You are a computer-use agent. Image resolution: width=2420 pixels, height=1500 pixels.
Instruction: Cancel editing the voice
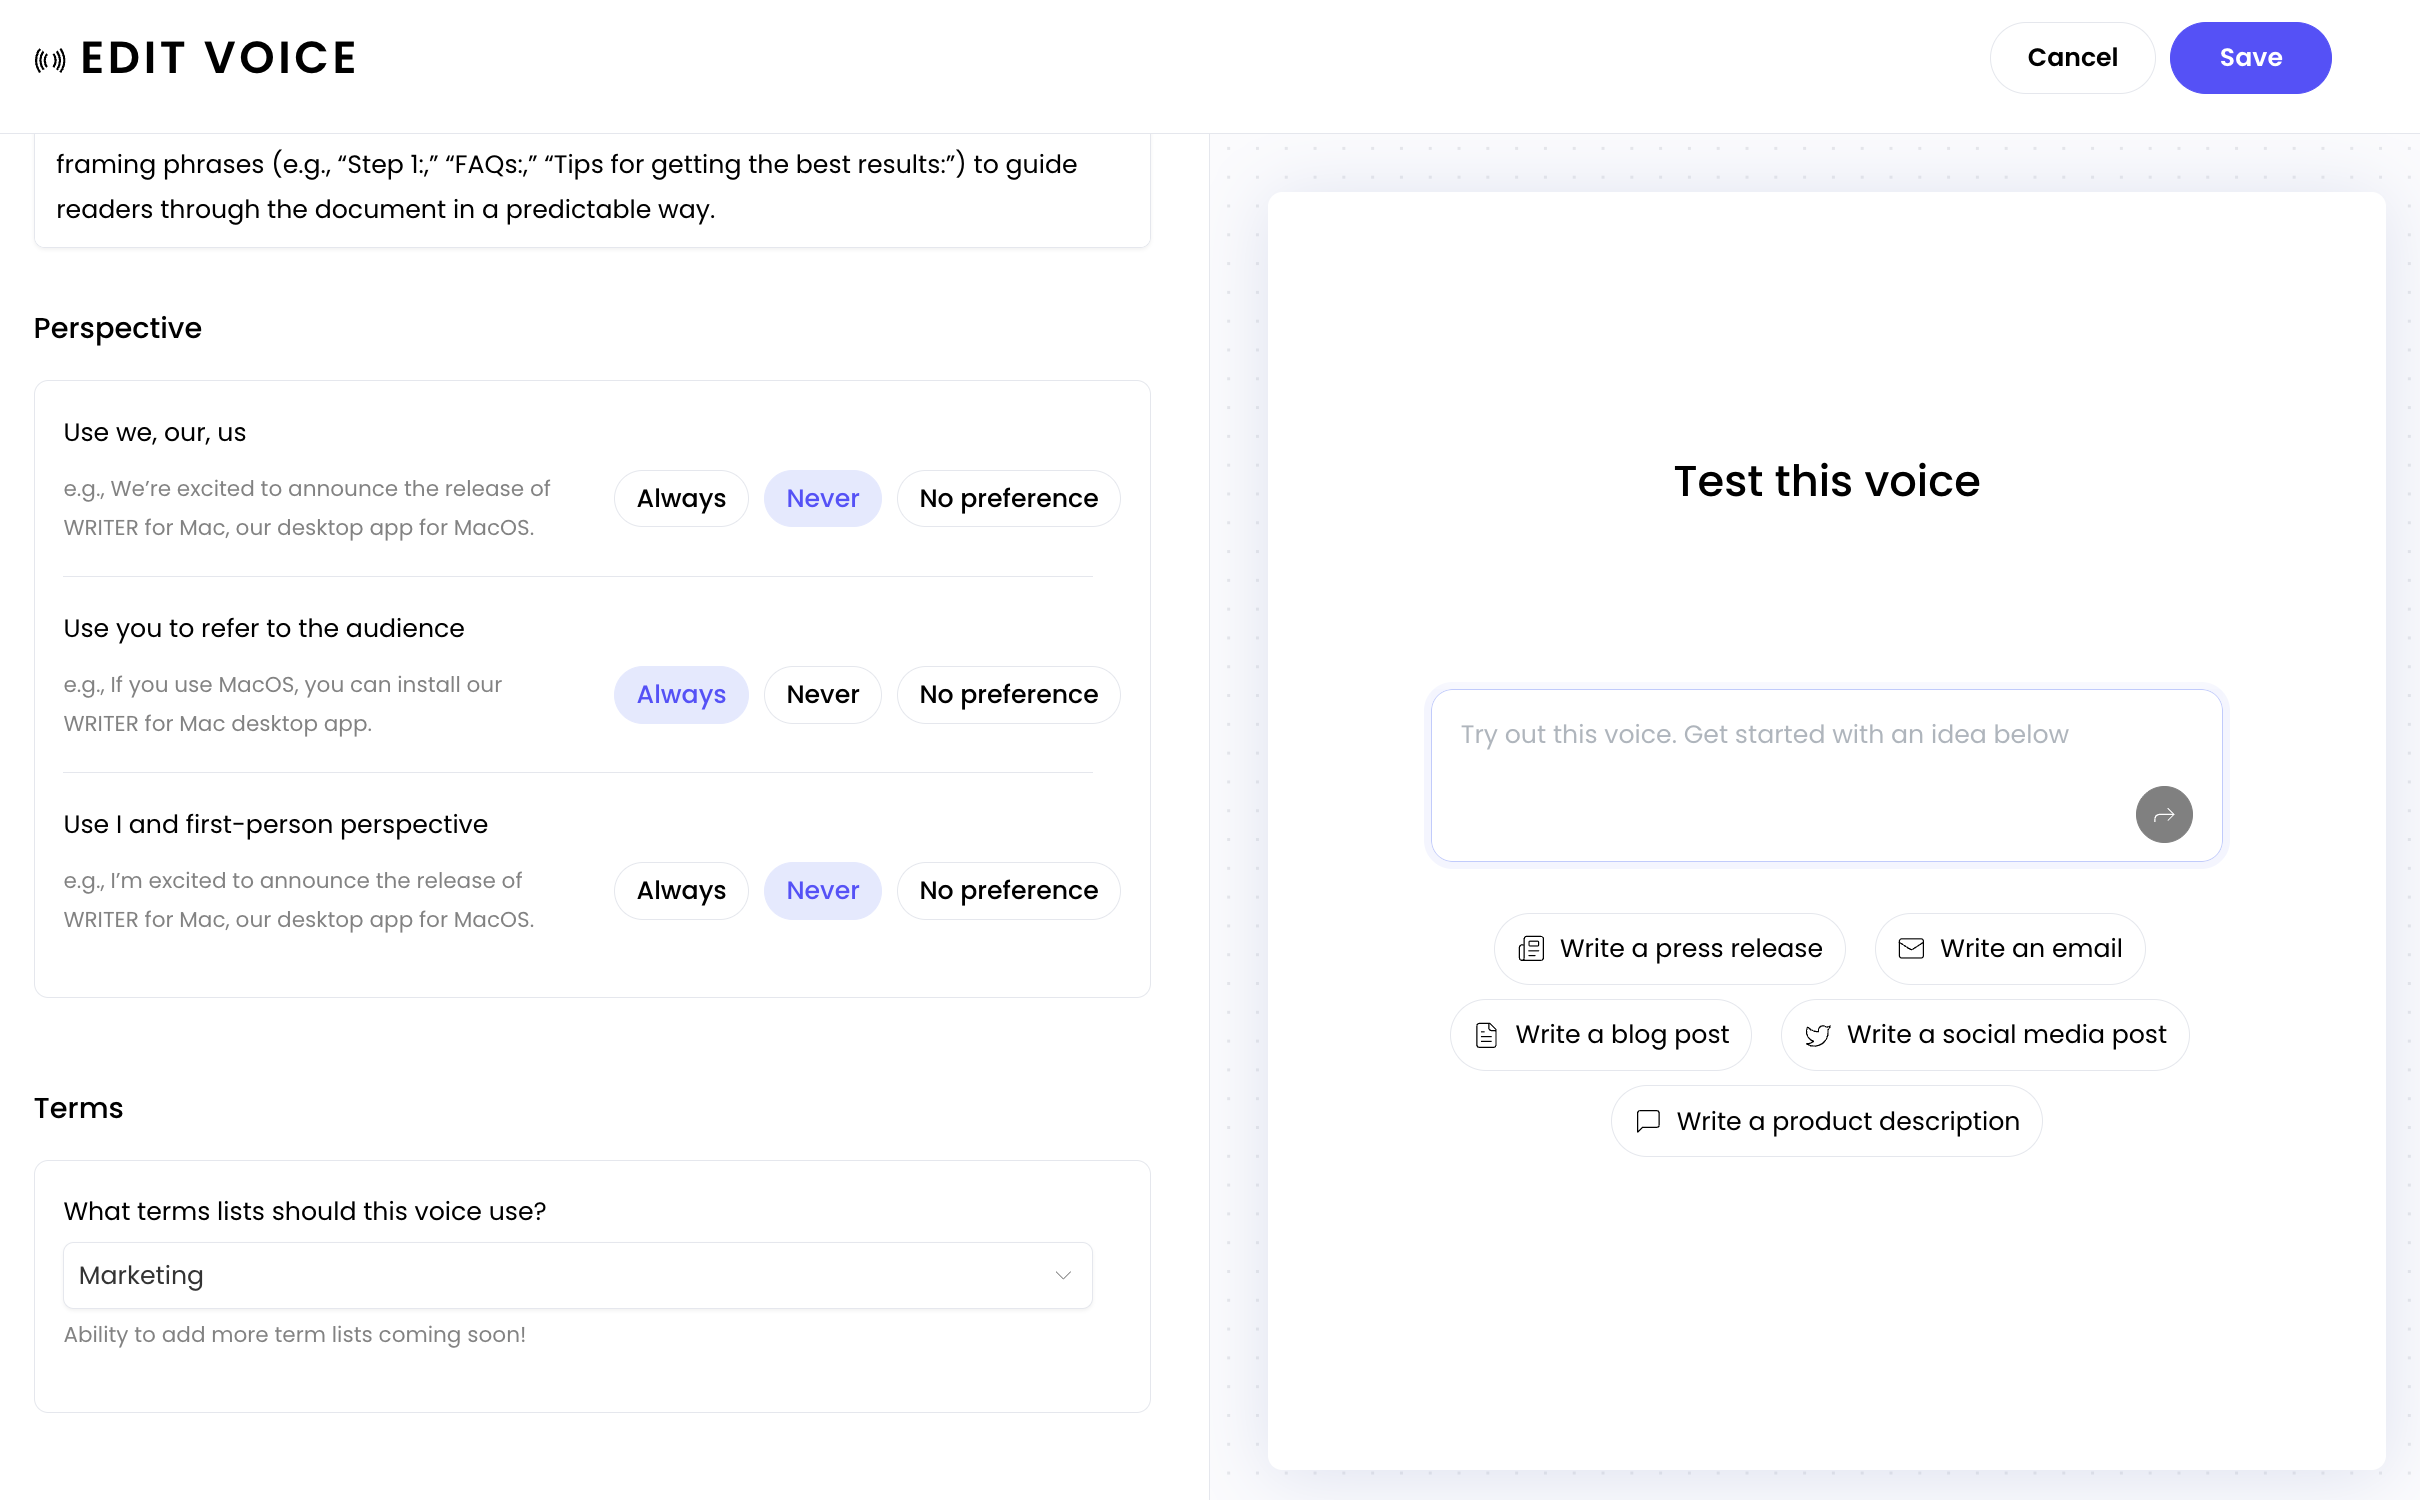click(x=2072, y=58)
